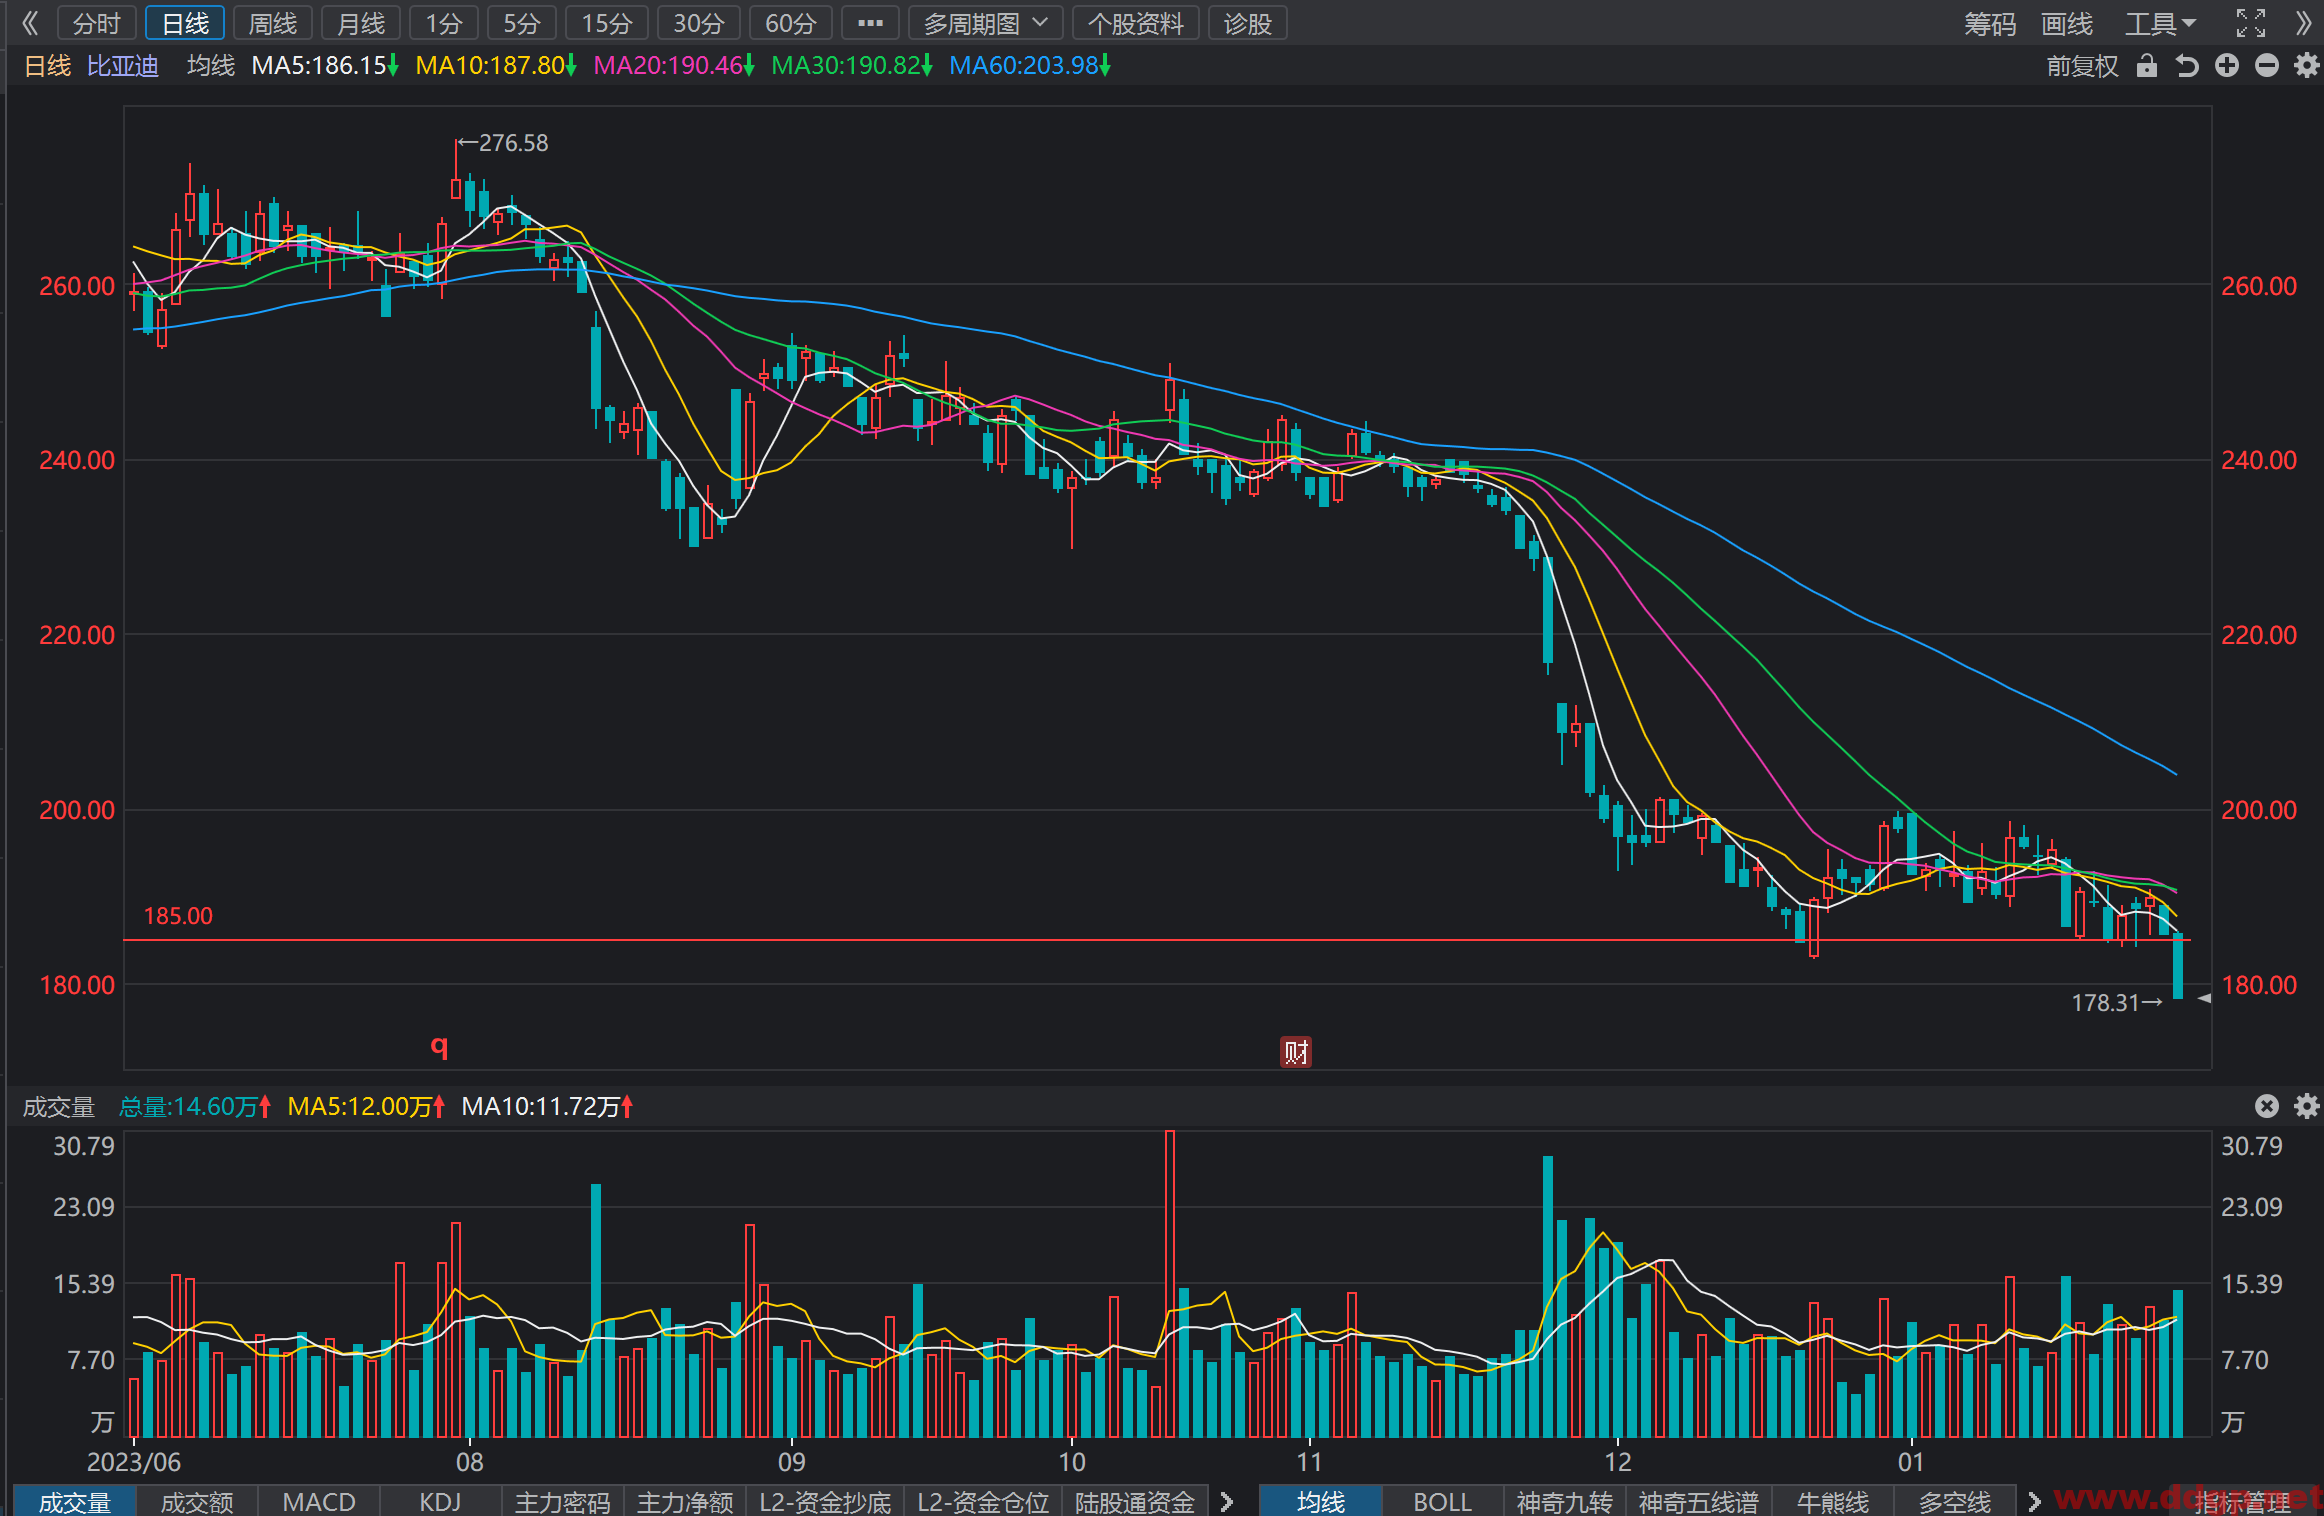Select the 神奇九转 indicator tab
2324x1516 pixels.
coord(1565,1501)
